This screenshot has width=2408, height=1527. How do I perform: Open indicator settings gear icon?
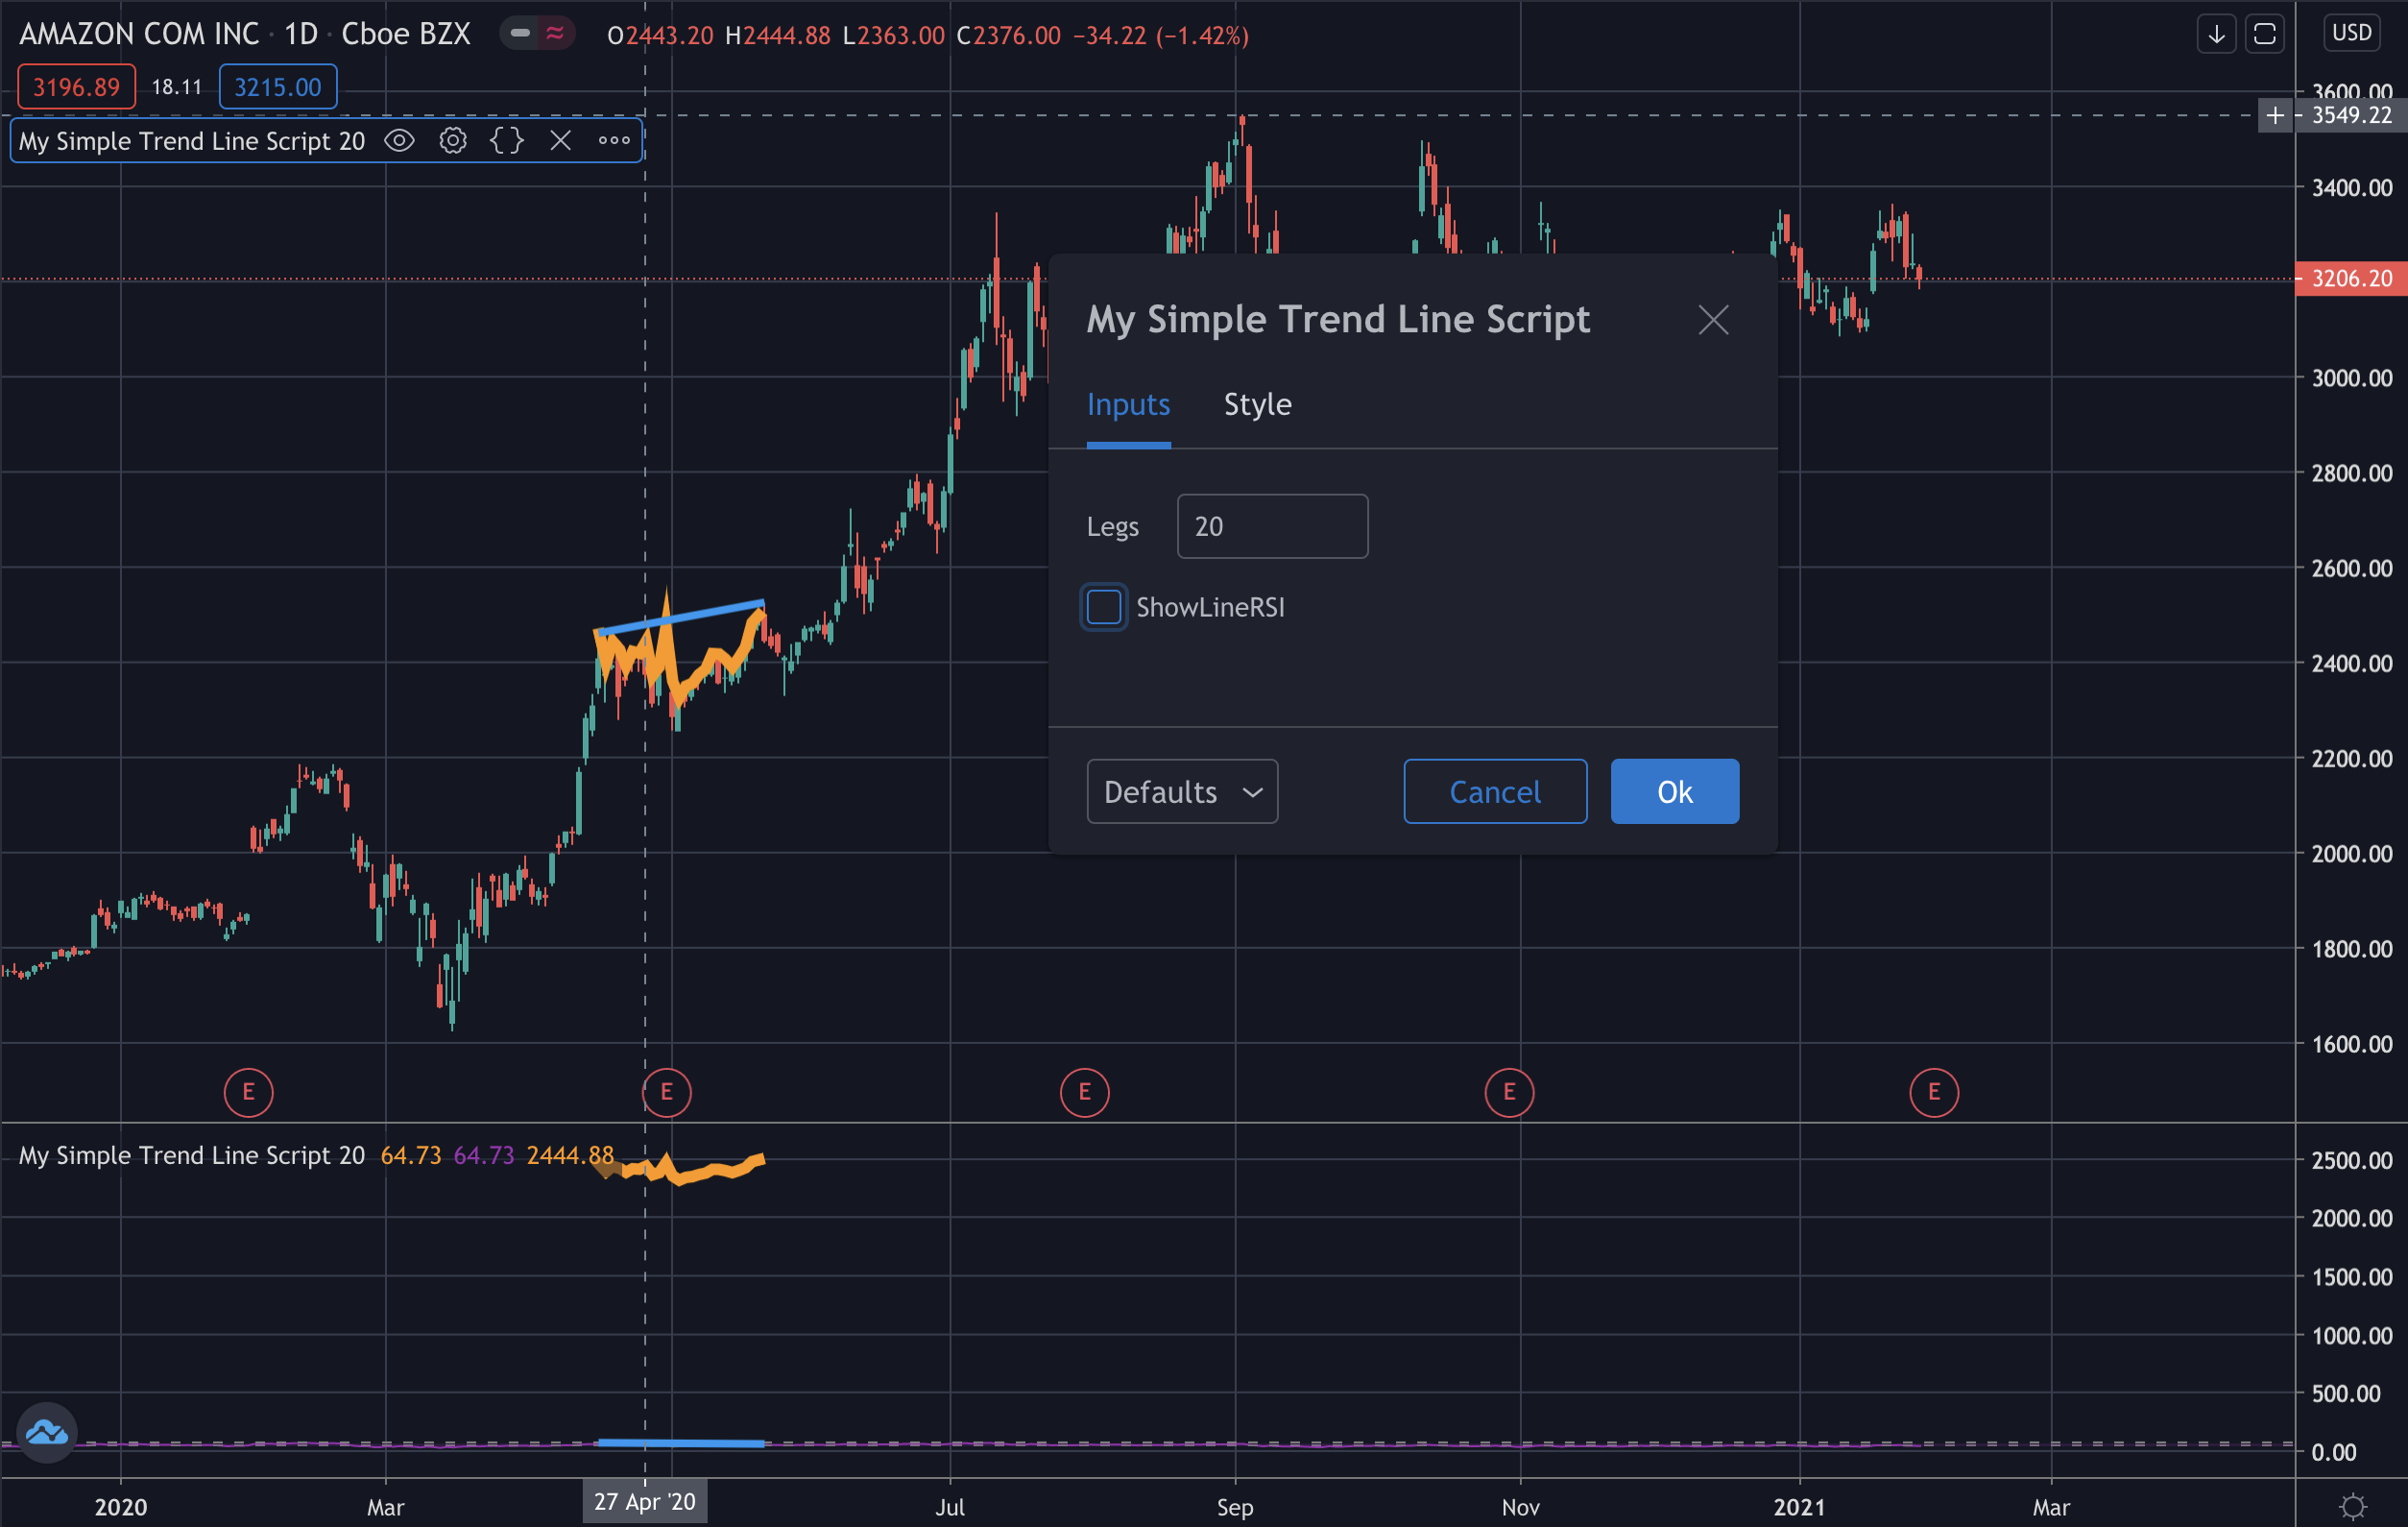click(x=453, y=141)
